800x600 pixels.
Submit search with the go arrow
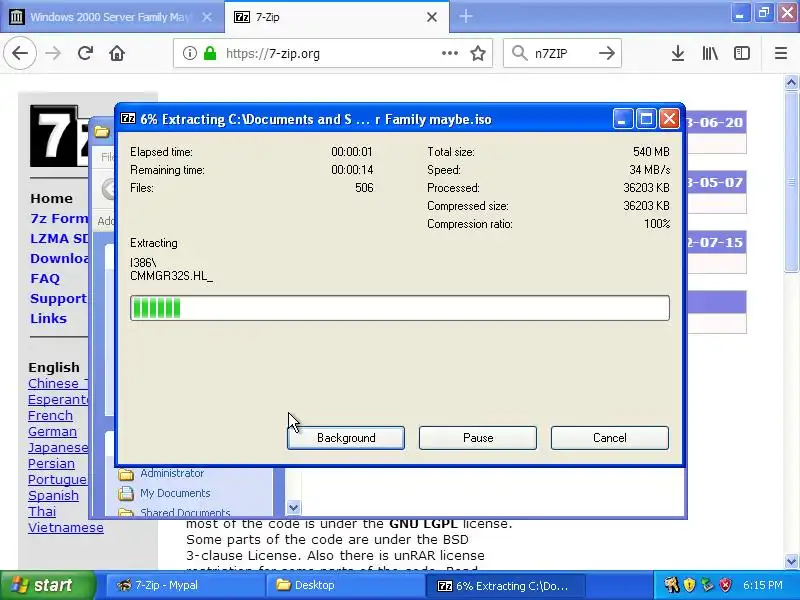(607, 53)
